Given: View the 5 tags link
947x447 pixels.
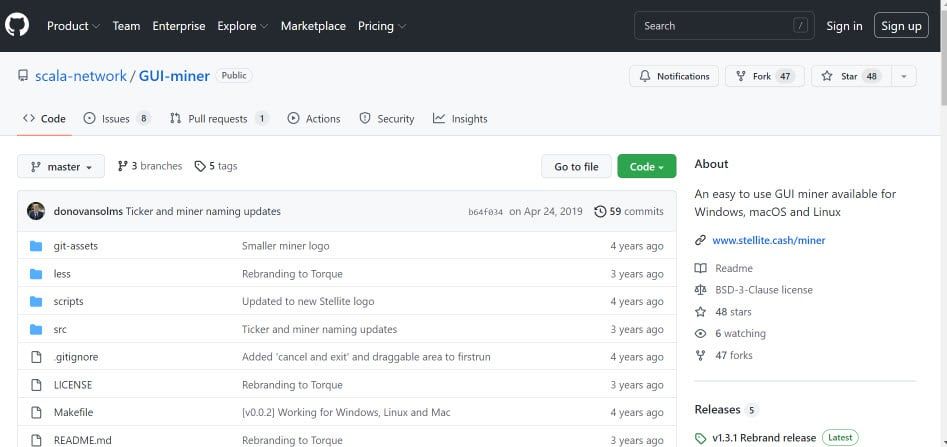Looking at the screenshot, I should click(x=216, y=166).
